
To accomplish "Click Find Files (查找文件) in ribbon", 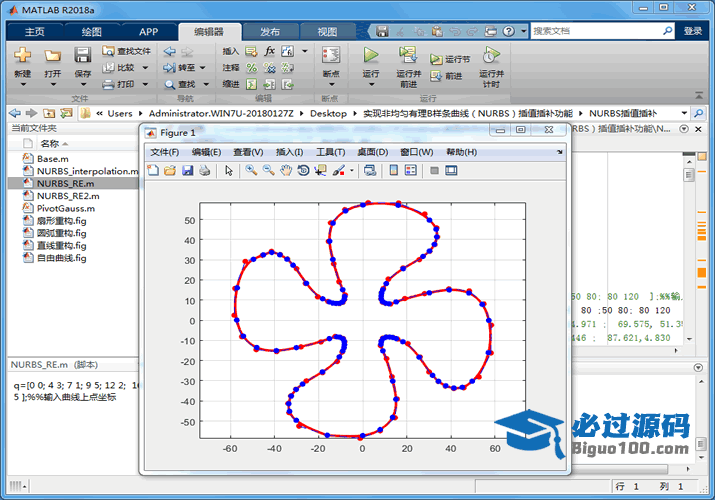I will 126,51.
